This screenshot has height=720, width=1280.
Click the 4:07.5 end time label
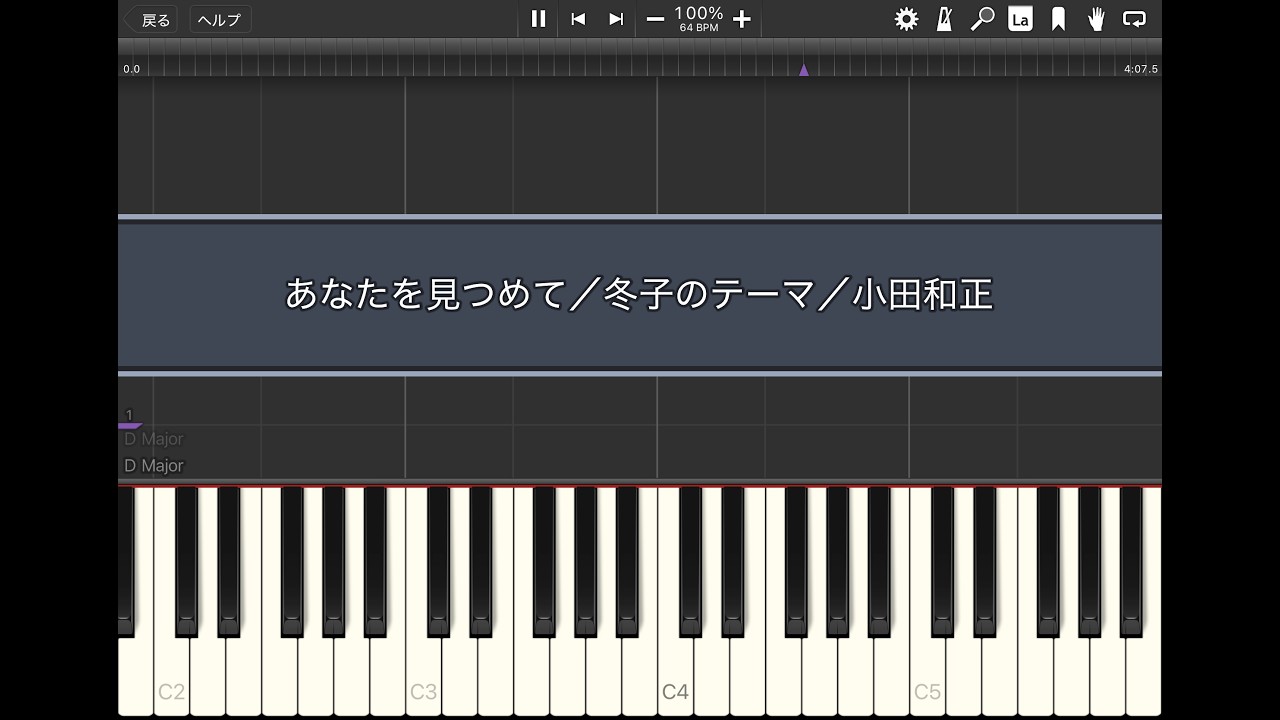pyautogui.click(x=1140, y=69)
